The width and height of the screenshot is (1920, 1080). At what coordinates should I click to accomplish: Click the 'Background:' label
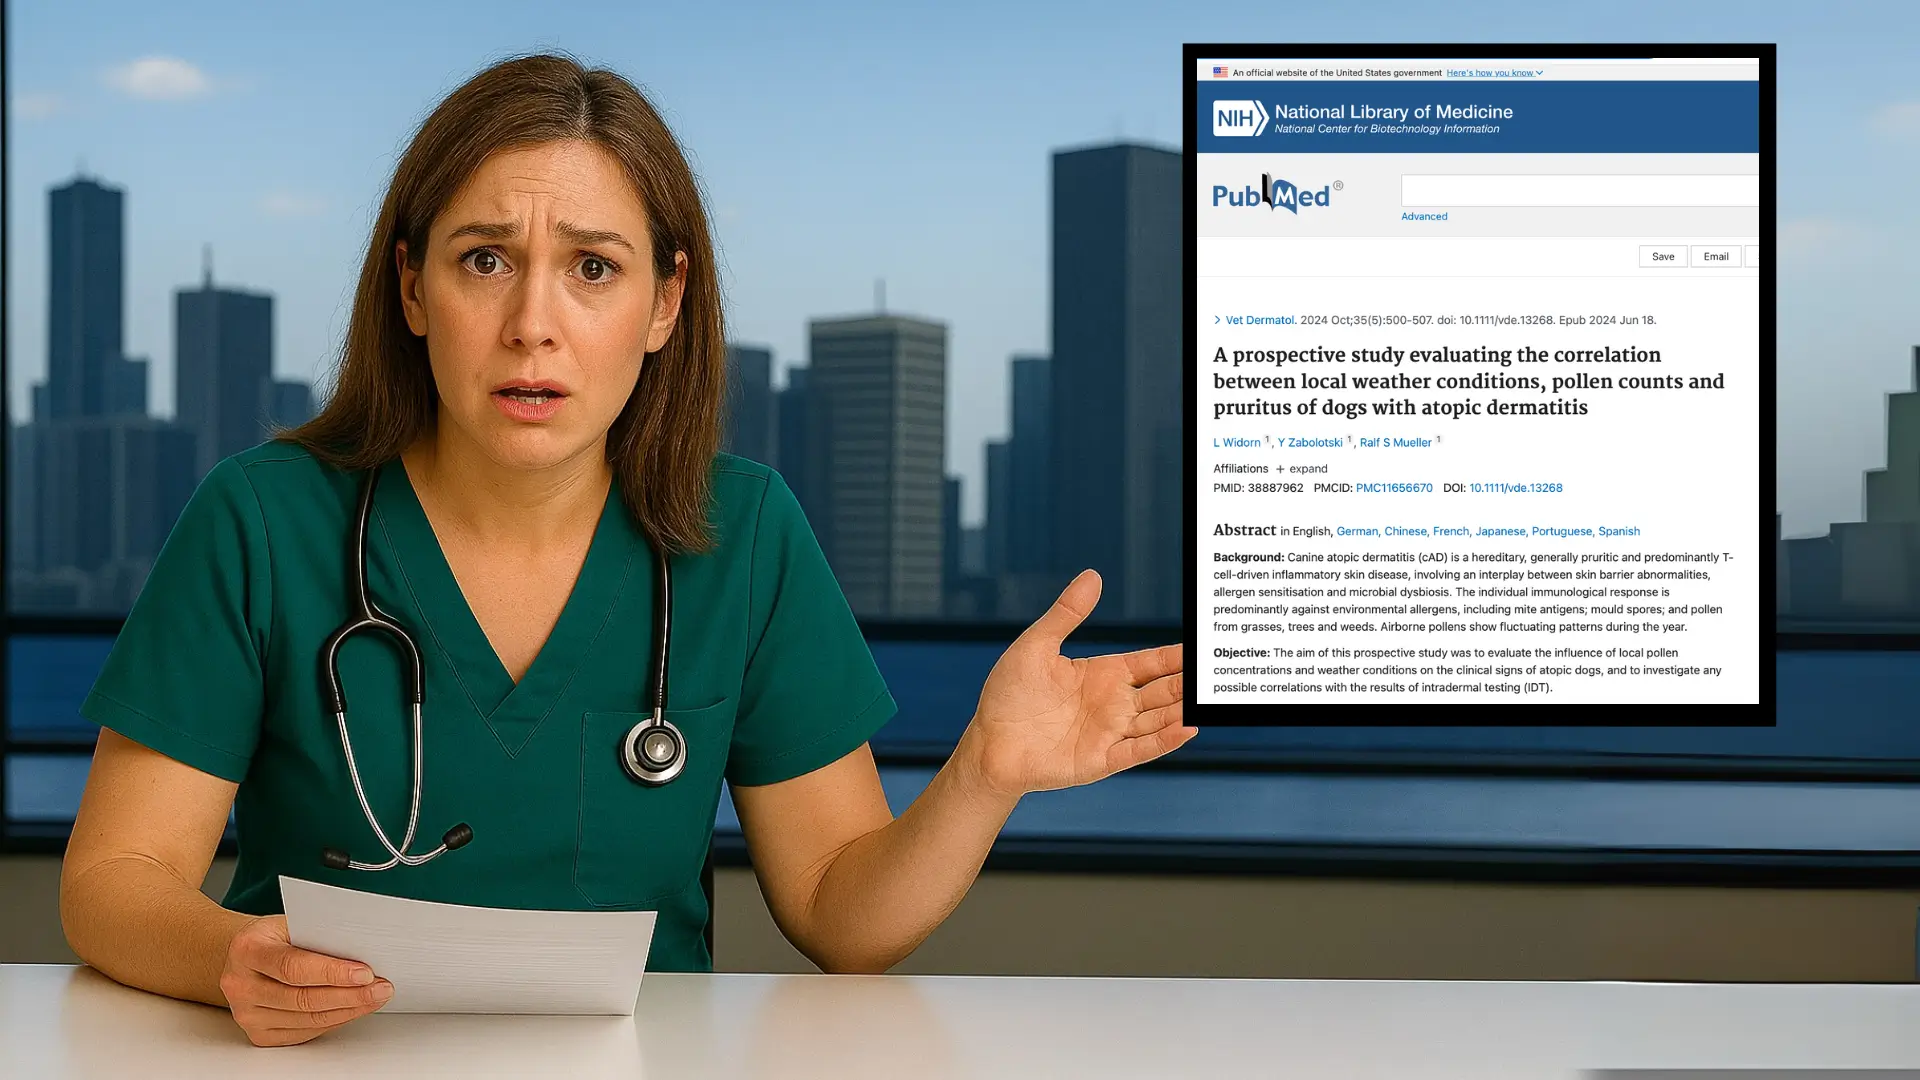tap(1248, 558)
